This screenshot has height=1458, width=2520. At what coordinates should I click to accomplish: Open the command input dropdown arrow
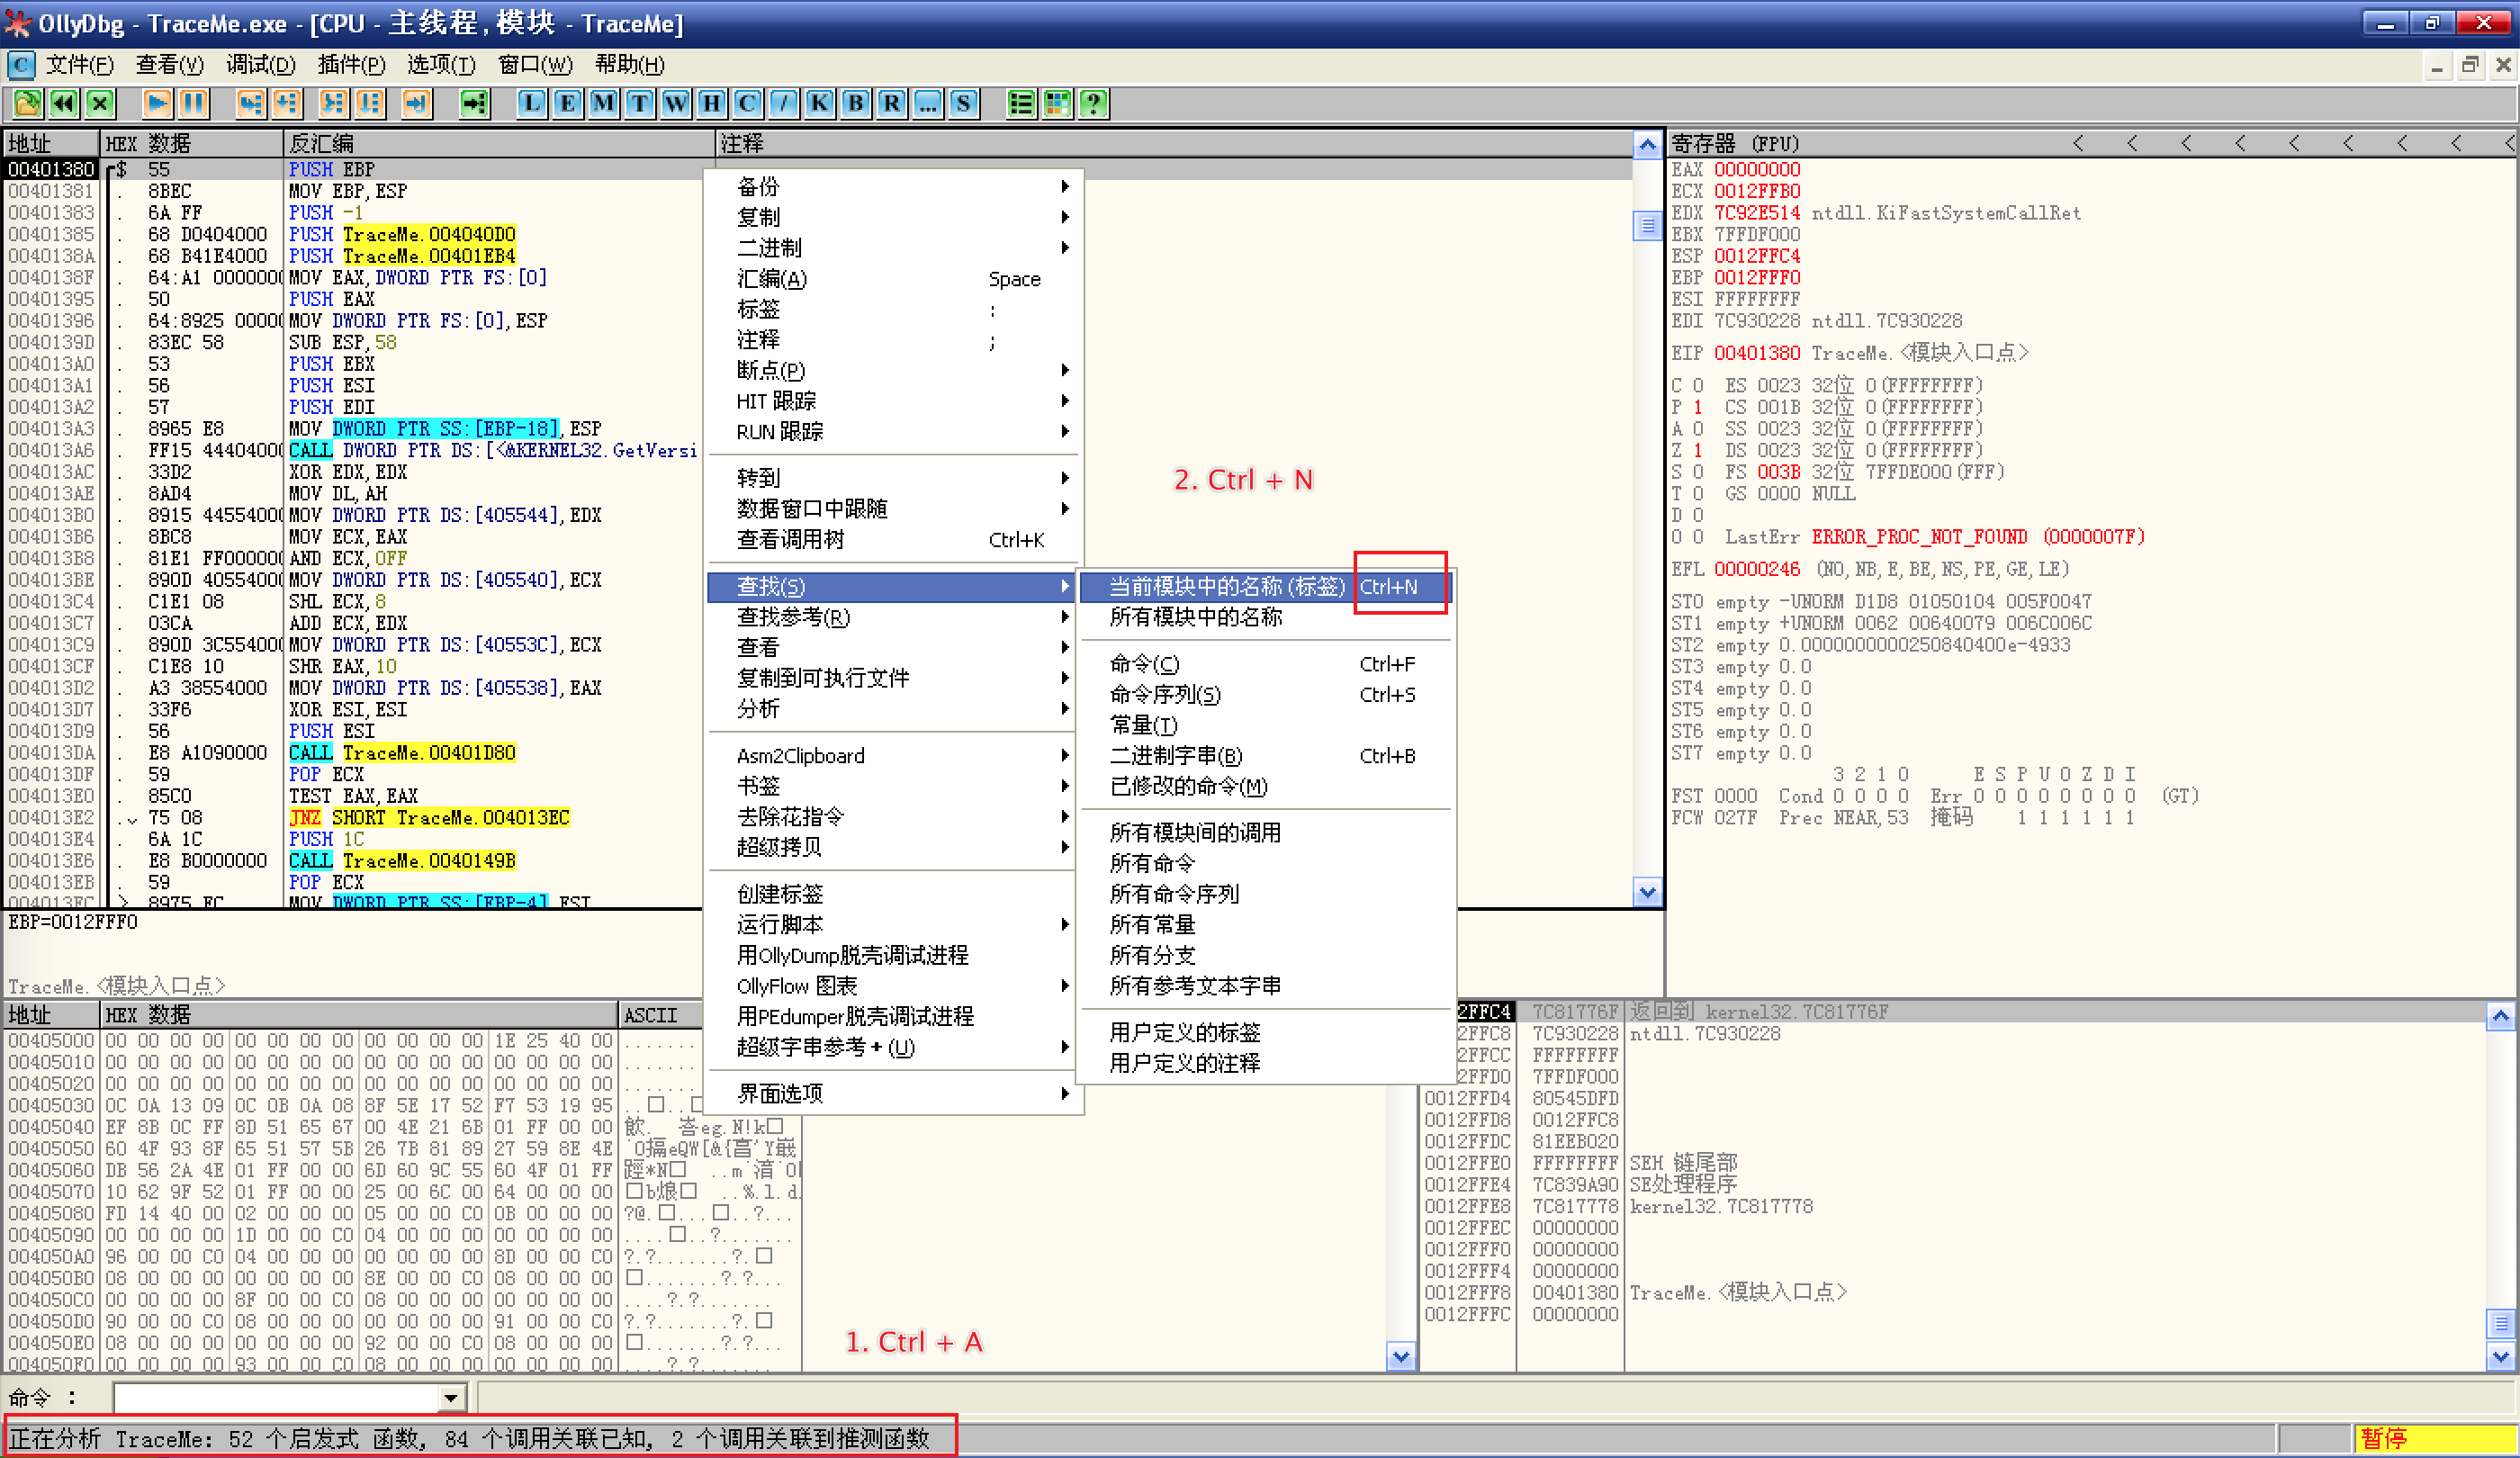pos(451,1397)
